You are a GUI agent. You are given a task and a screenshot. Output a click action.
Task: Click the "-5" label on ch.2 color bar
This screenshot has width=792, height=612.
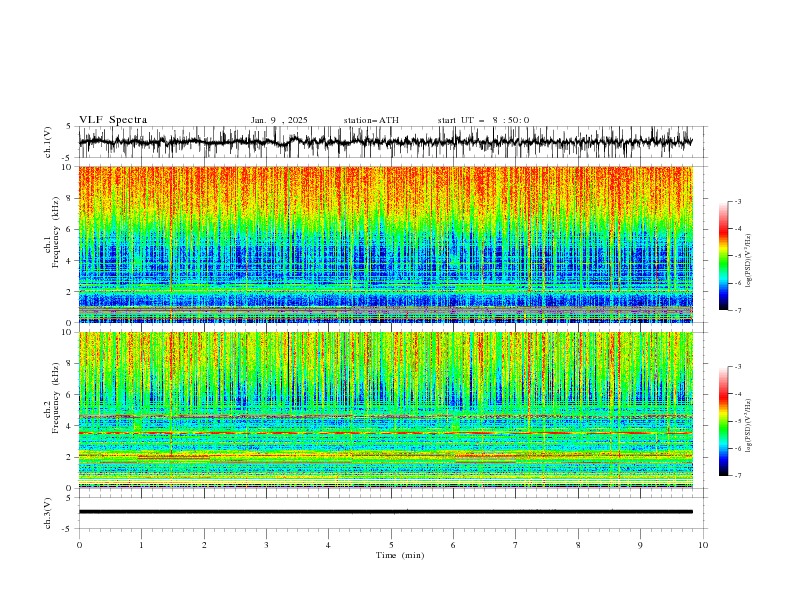click(738, 421)
